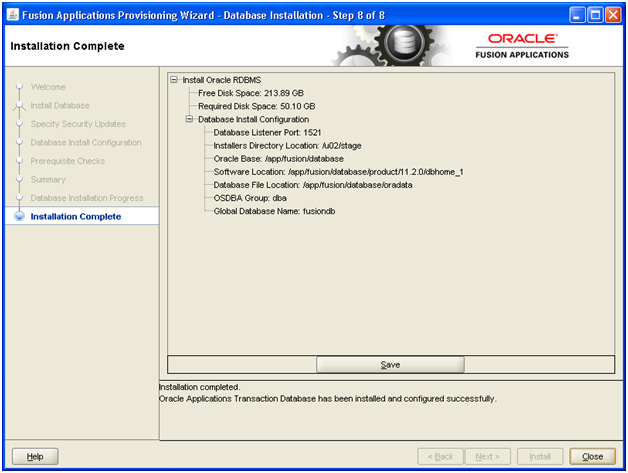The image size is (628, 473).
Task: Select Global Database Name: fusiondb row
Action: pos(274,211)
